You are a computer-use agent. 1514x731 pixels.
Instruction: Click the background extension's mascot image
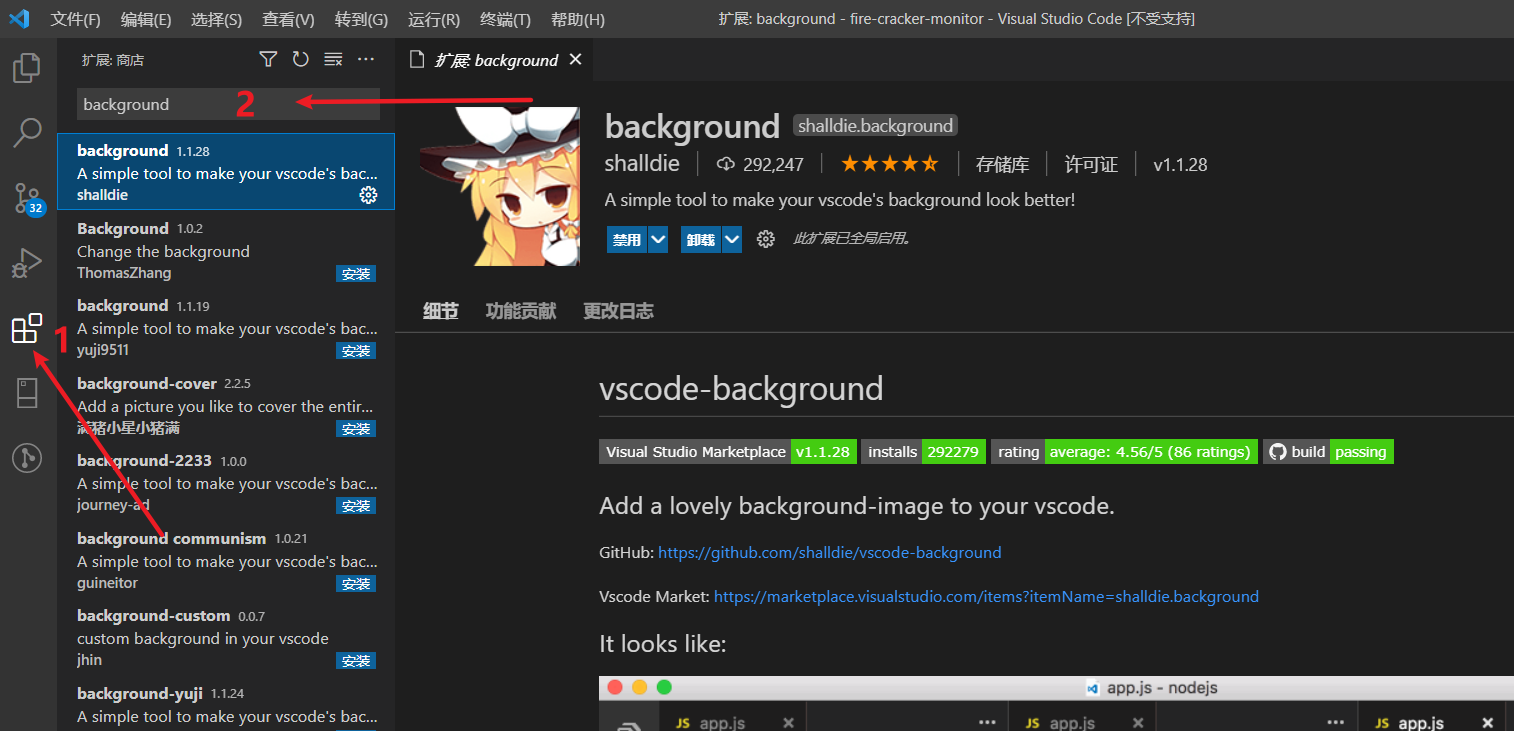pos(500,186)
